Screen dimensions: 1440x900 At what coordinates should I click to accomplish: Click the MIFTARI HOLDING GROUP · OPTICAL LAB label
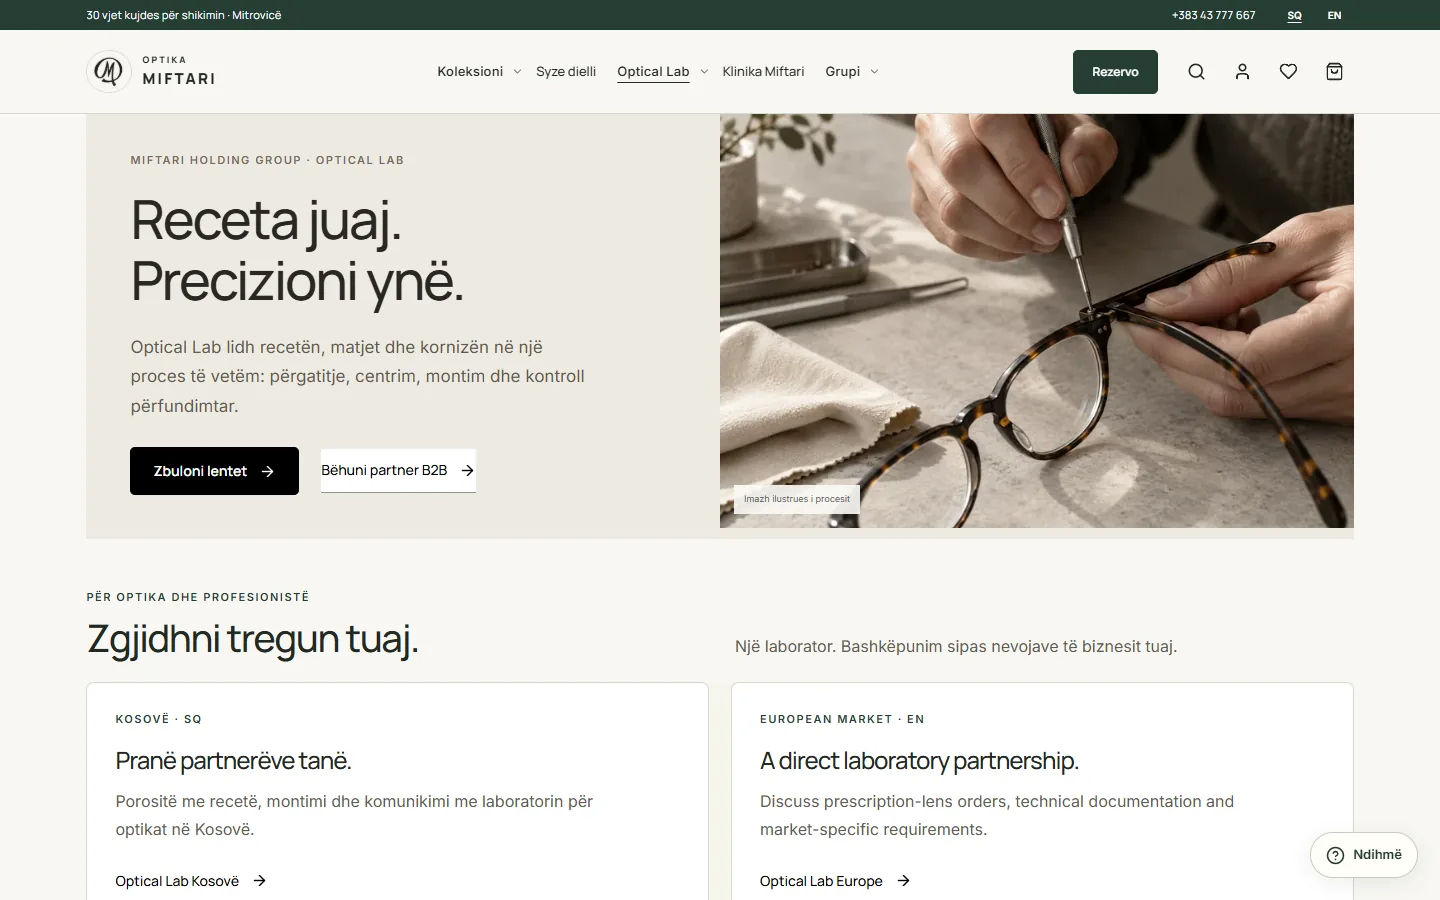pos(267,160)
